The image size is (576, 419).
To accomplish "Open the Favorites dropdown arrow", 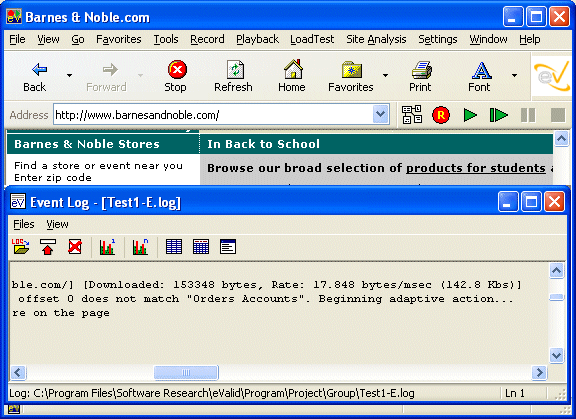I will [x=385, y=76].
